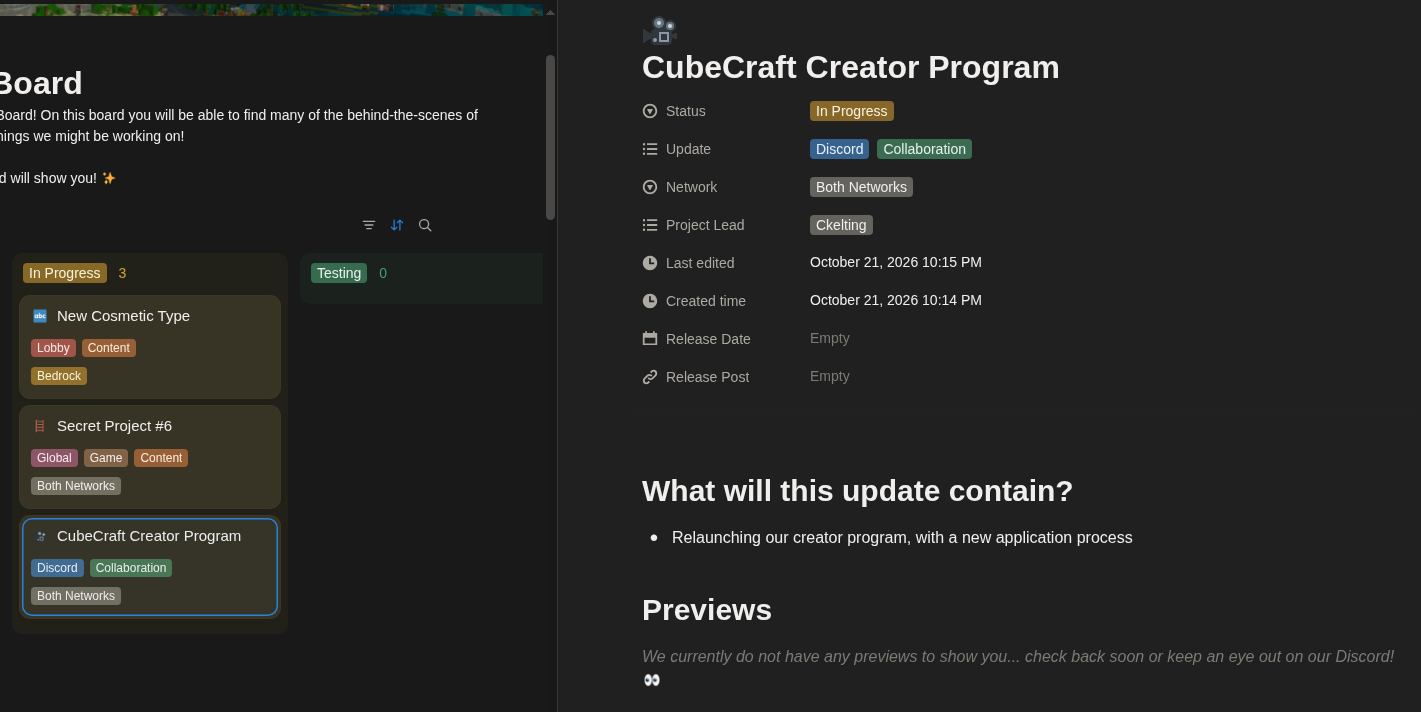Click the Content tag on Secret Project #6
Screen dimensions: 1421x712
[161, 458]
